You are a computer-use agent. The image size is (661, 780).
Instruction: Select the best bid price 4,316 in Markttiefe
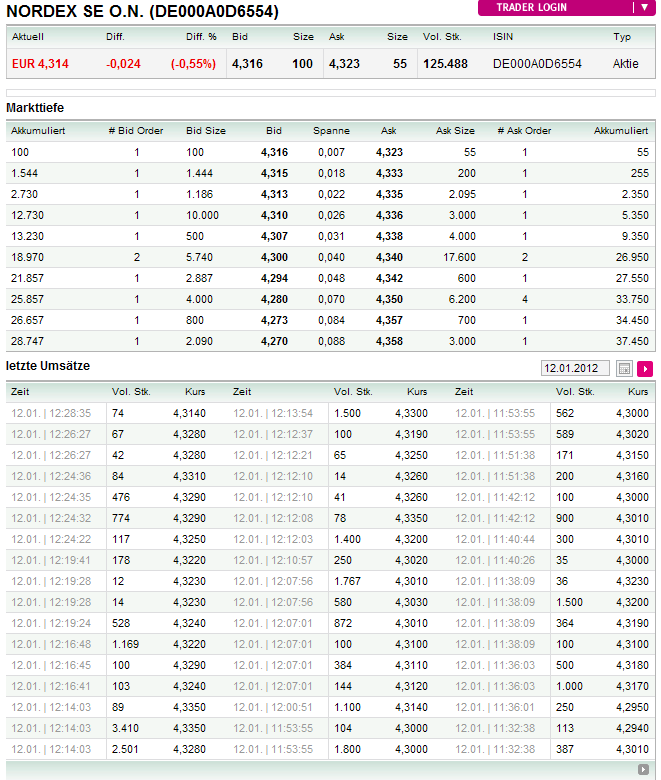[x=274, y=152]
